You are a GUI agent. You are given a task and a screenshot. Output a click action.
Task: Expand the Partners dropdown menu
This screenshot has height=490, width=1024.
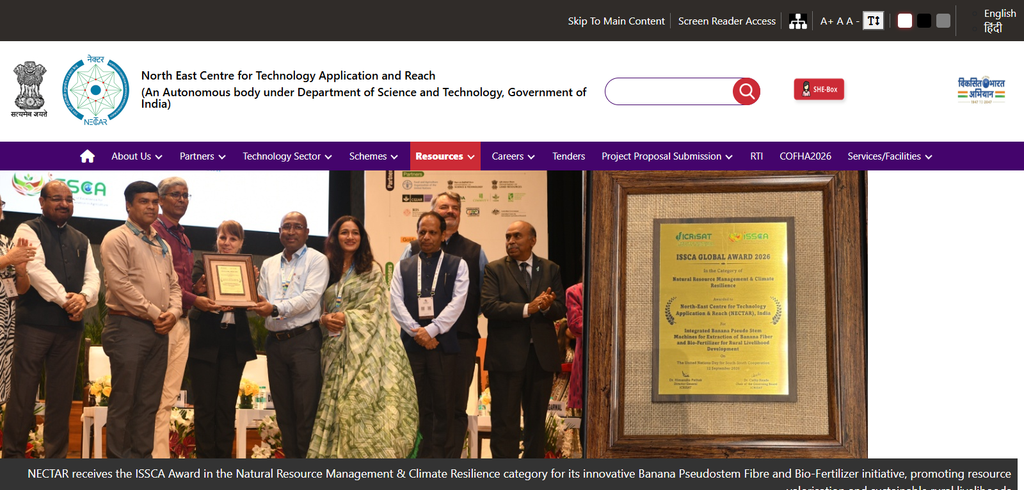(x=202, y=156)
